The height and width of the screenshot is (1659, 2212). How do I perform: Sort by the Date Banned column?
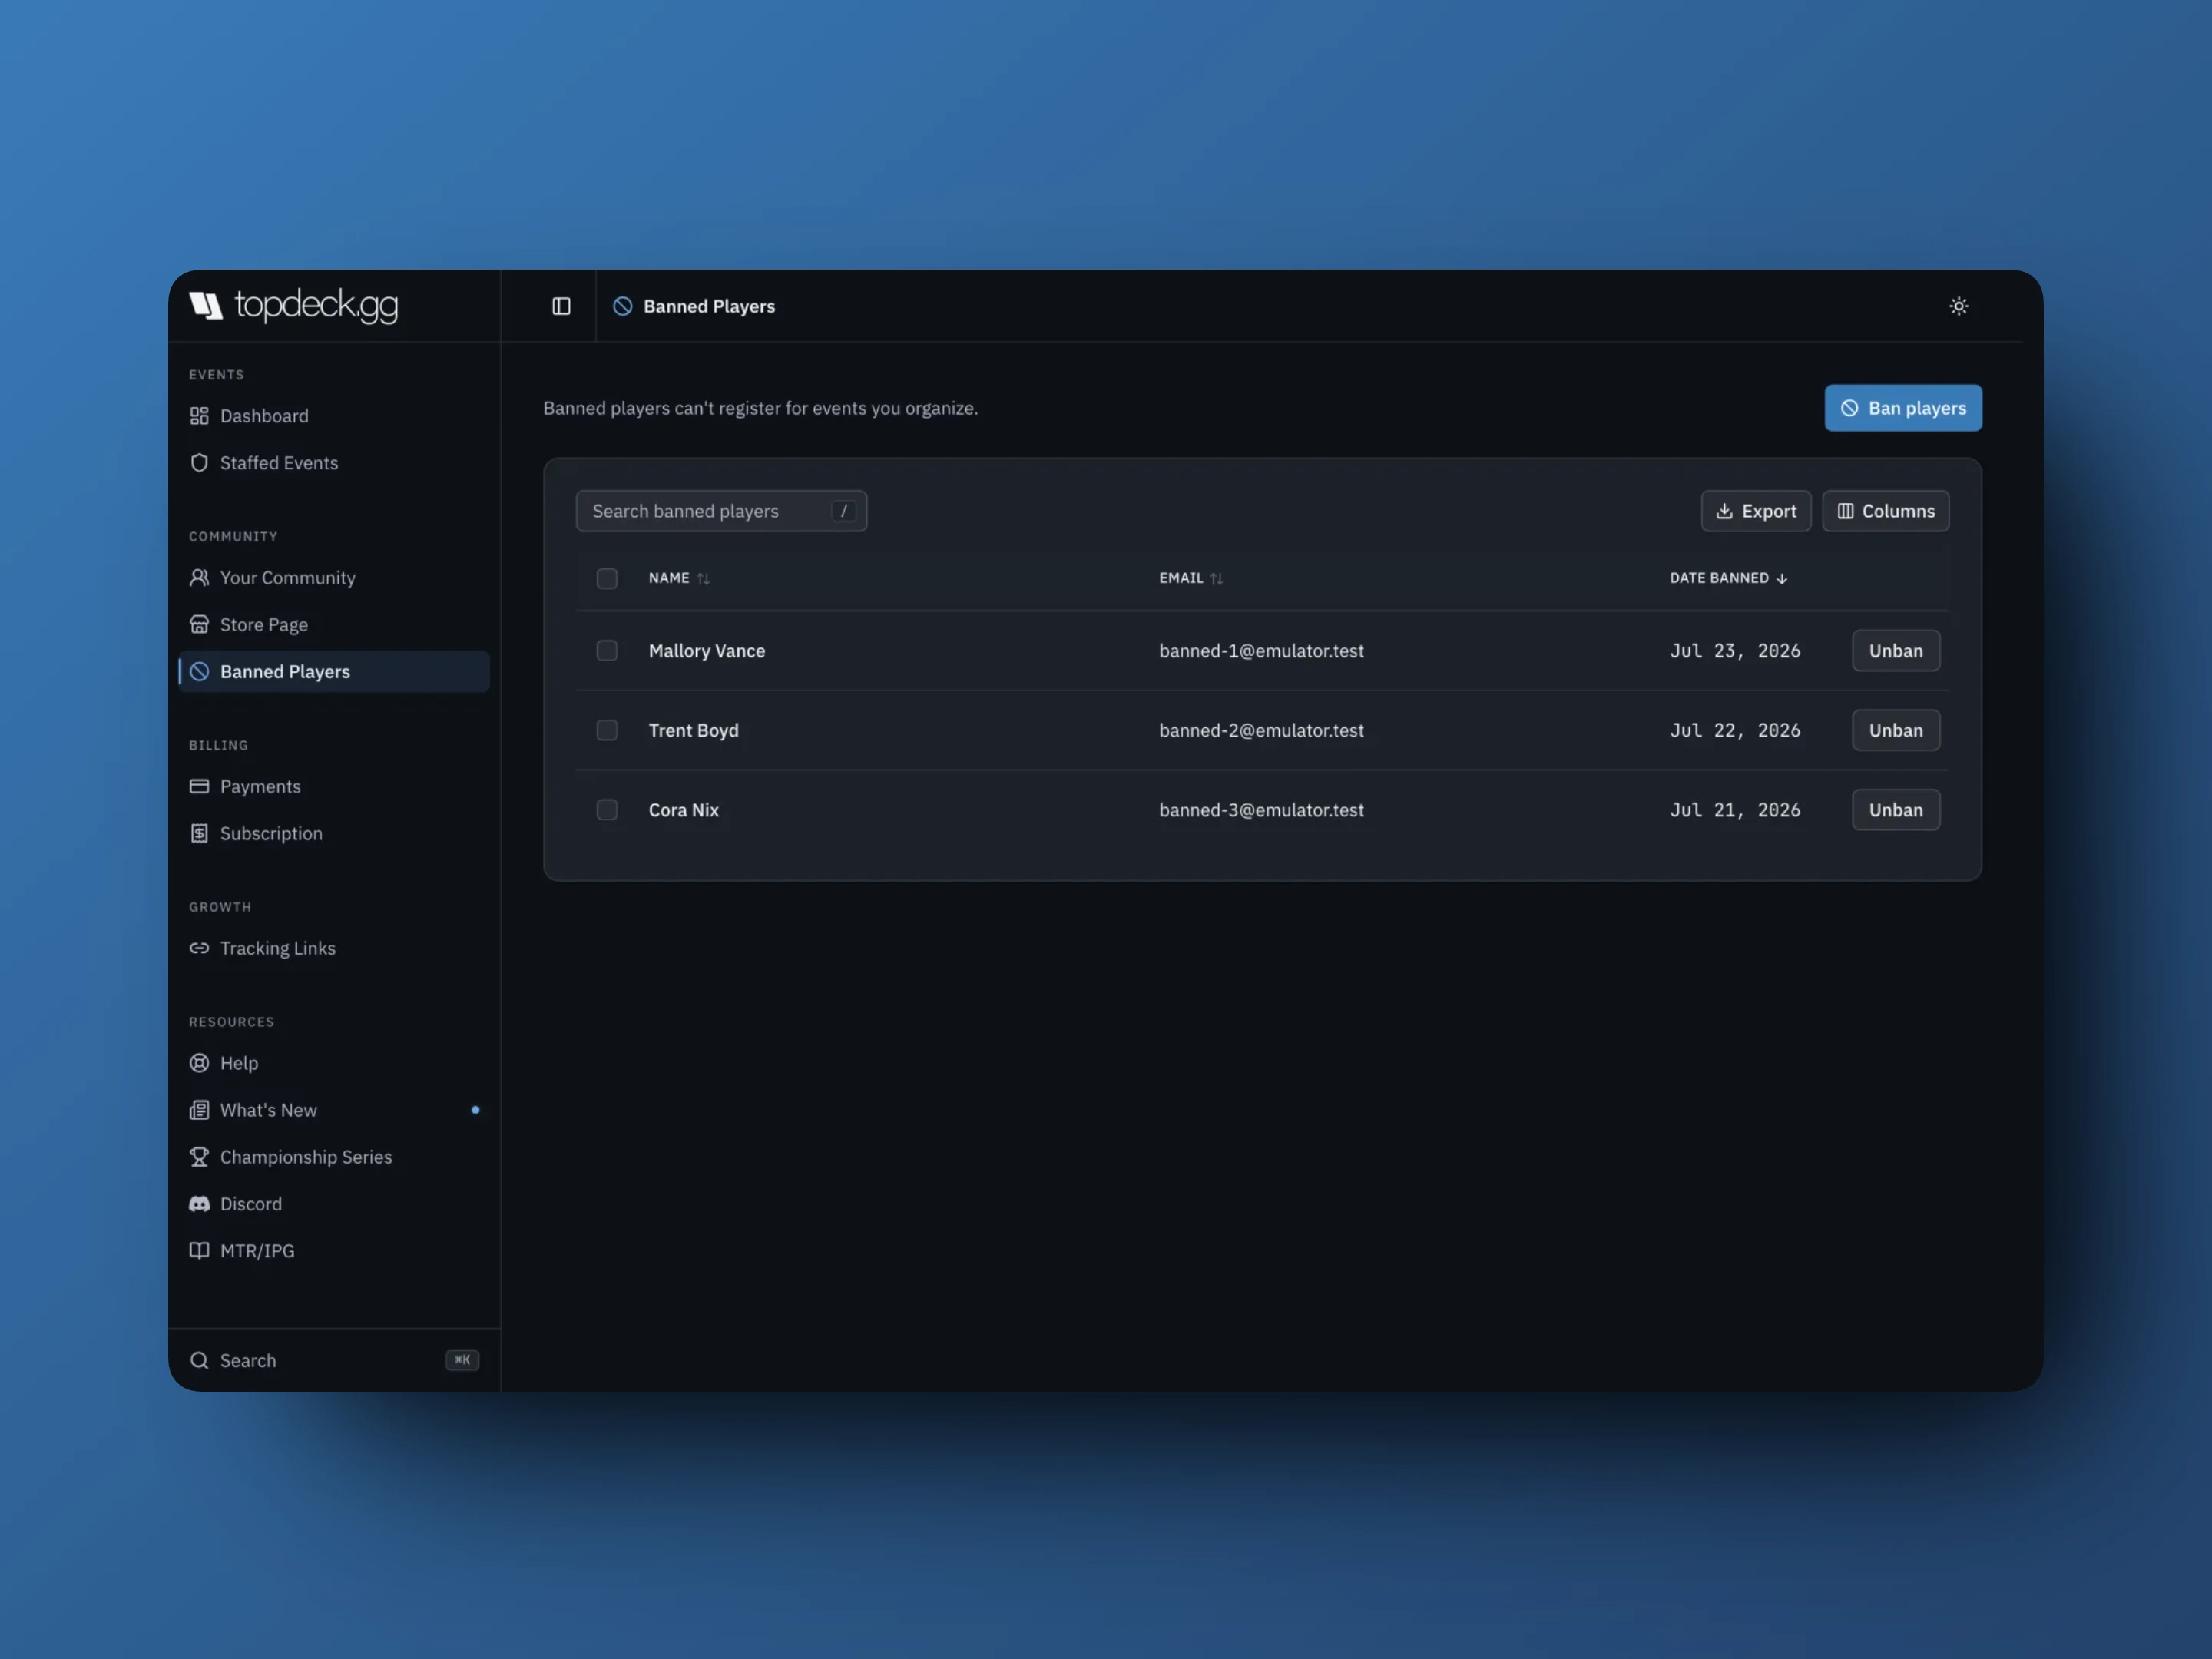tap(1729, 578)
